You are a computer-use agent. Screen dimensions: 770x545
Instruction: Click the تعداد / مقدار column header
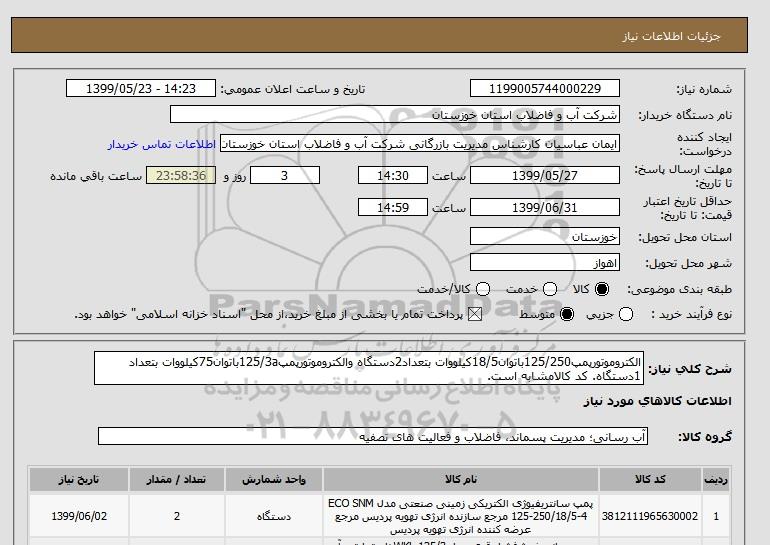point(176,480)
